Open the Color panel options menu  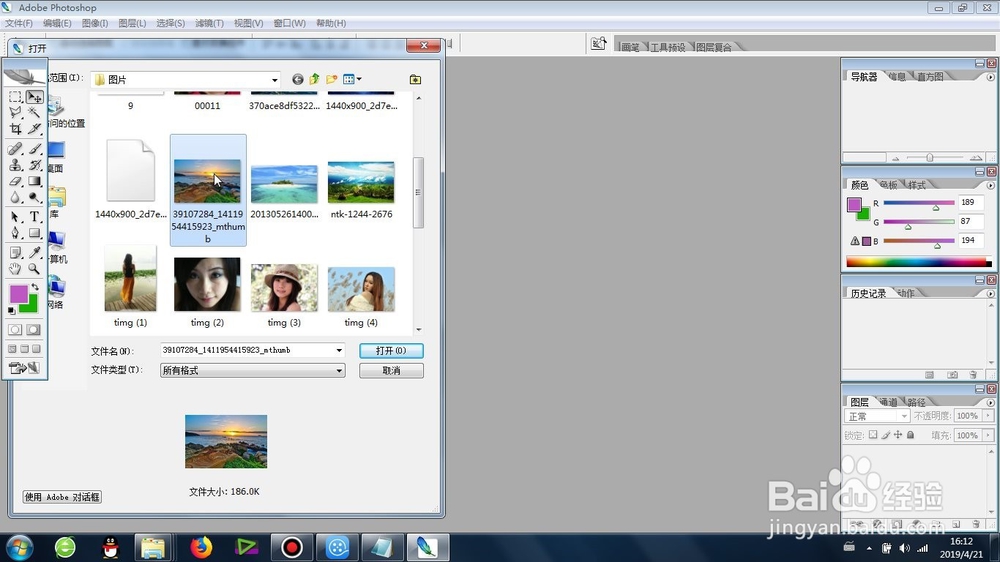[990, 186]
